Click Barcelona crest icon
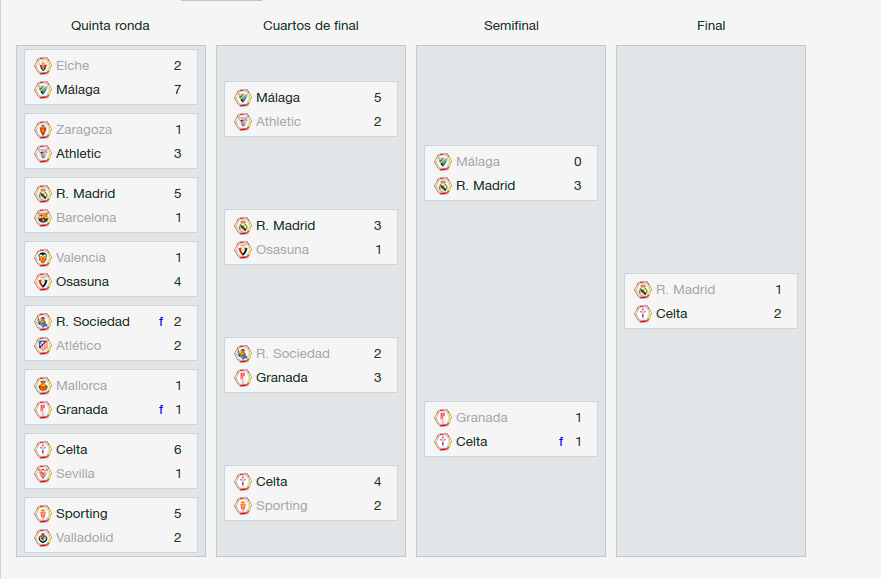The height and width of the screenshot is (579, 881). pyautogui.click(x=43, y=217)
